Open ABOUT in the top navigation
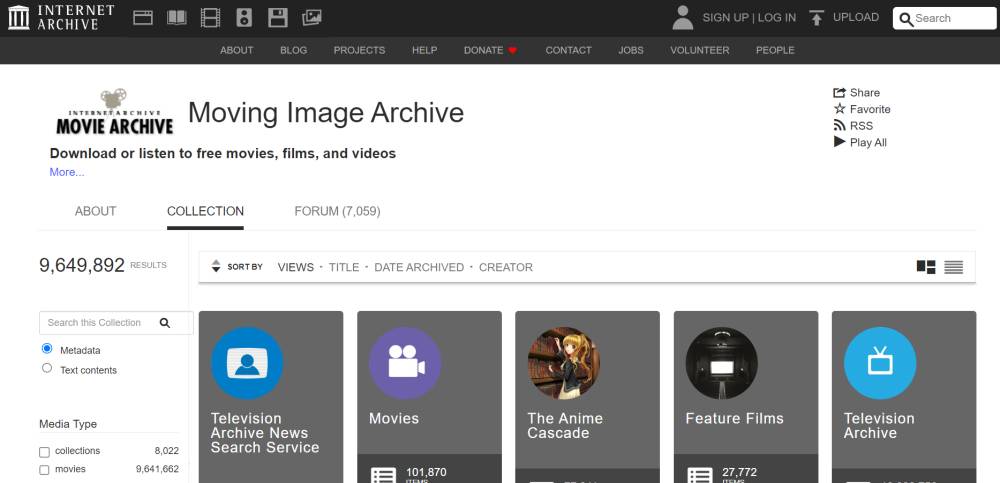The image size is (1000, 483). tap(237, 50)
